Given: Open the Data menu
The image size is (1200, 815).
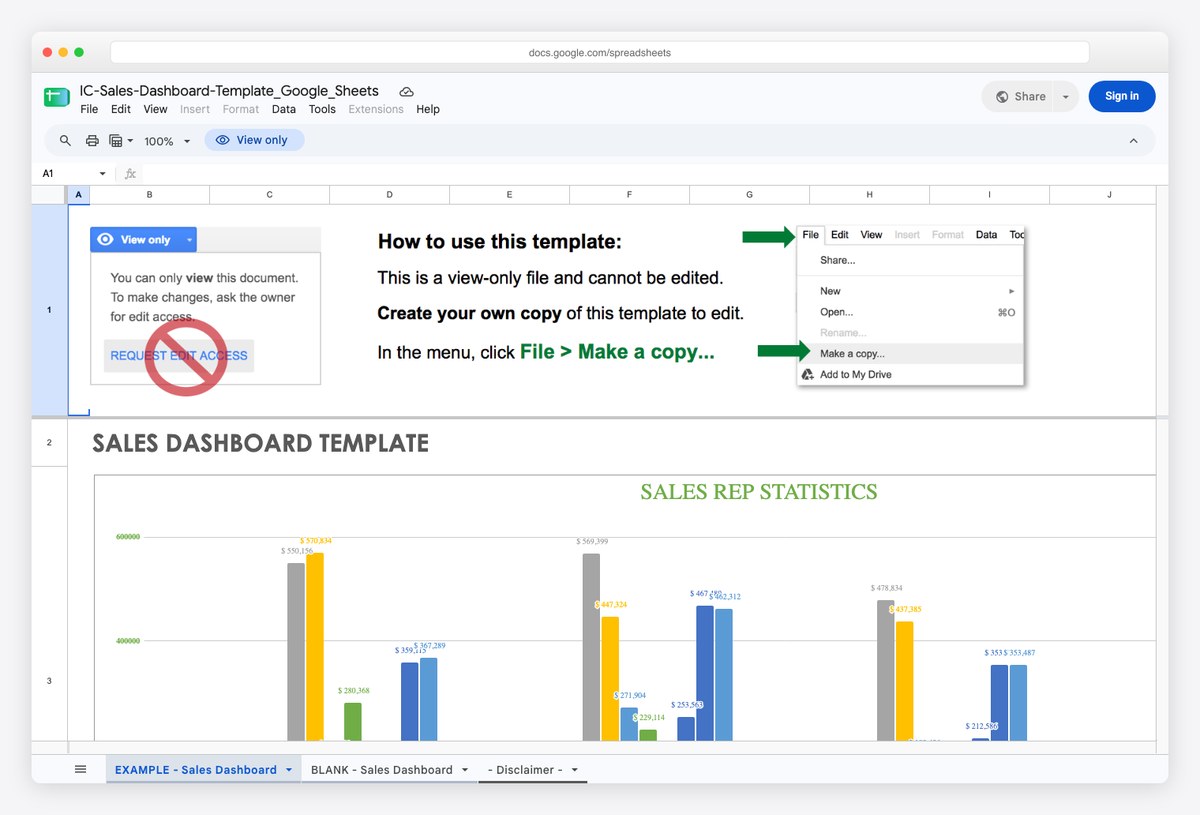Looking at the screenshot, I should point(284,109).
